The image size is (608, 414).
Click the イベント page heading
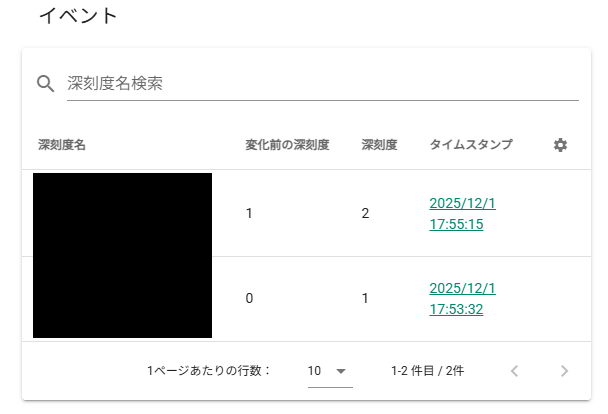click(x=78, y=16)
